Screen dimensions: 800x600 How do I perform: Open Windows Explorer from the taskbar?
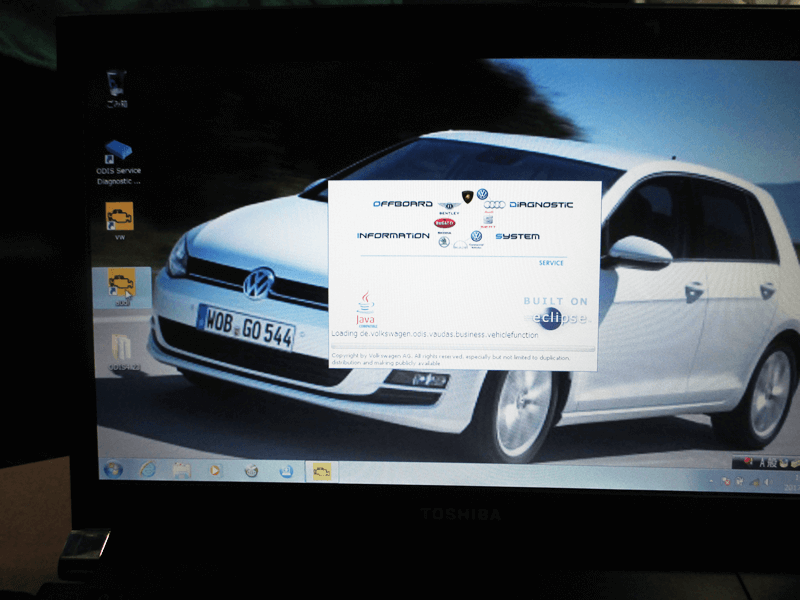pyautogui.click(x=182, y=470)
